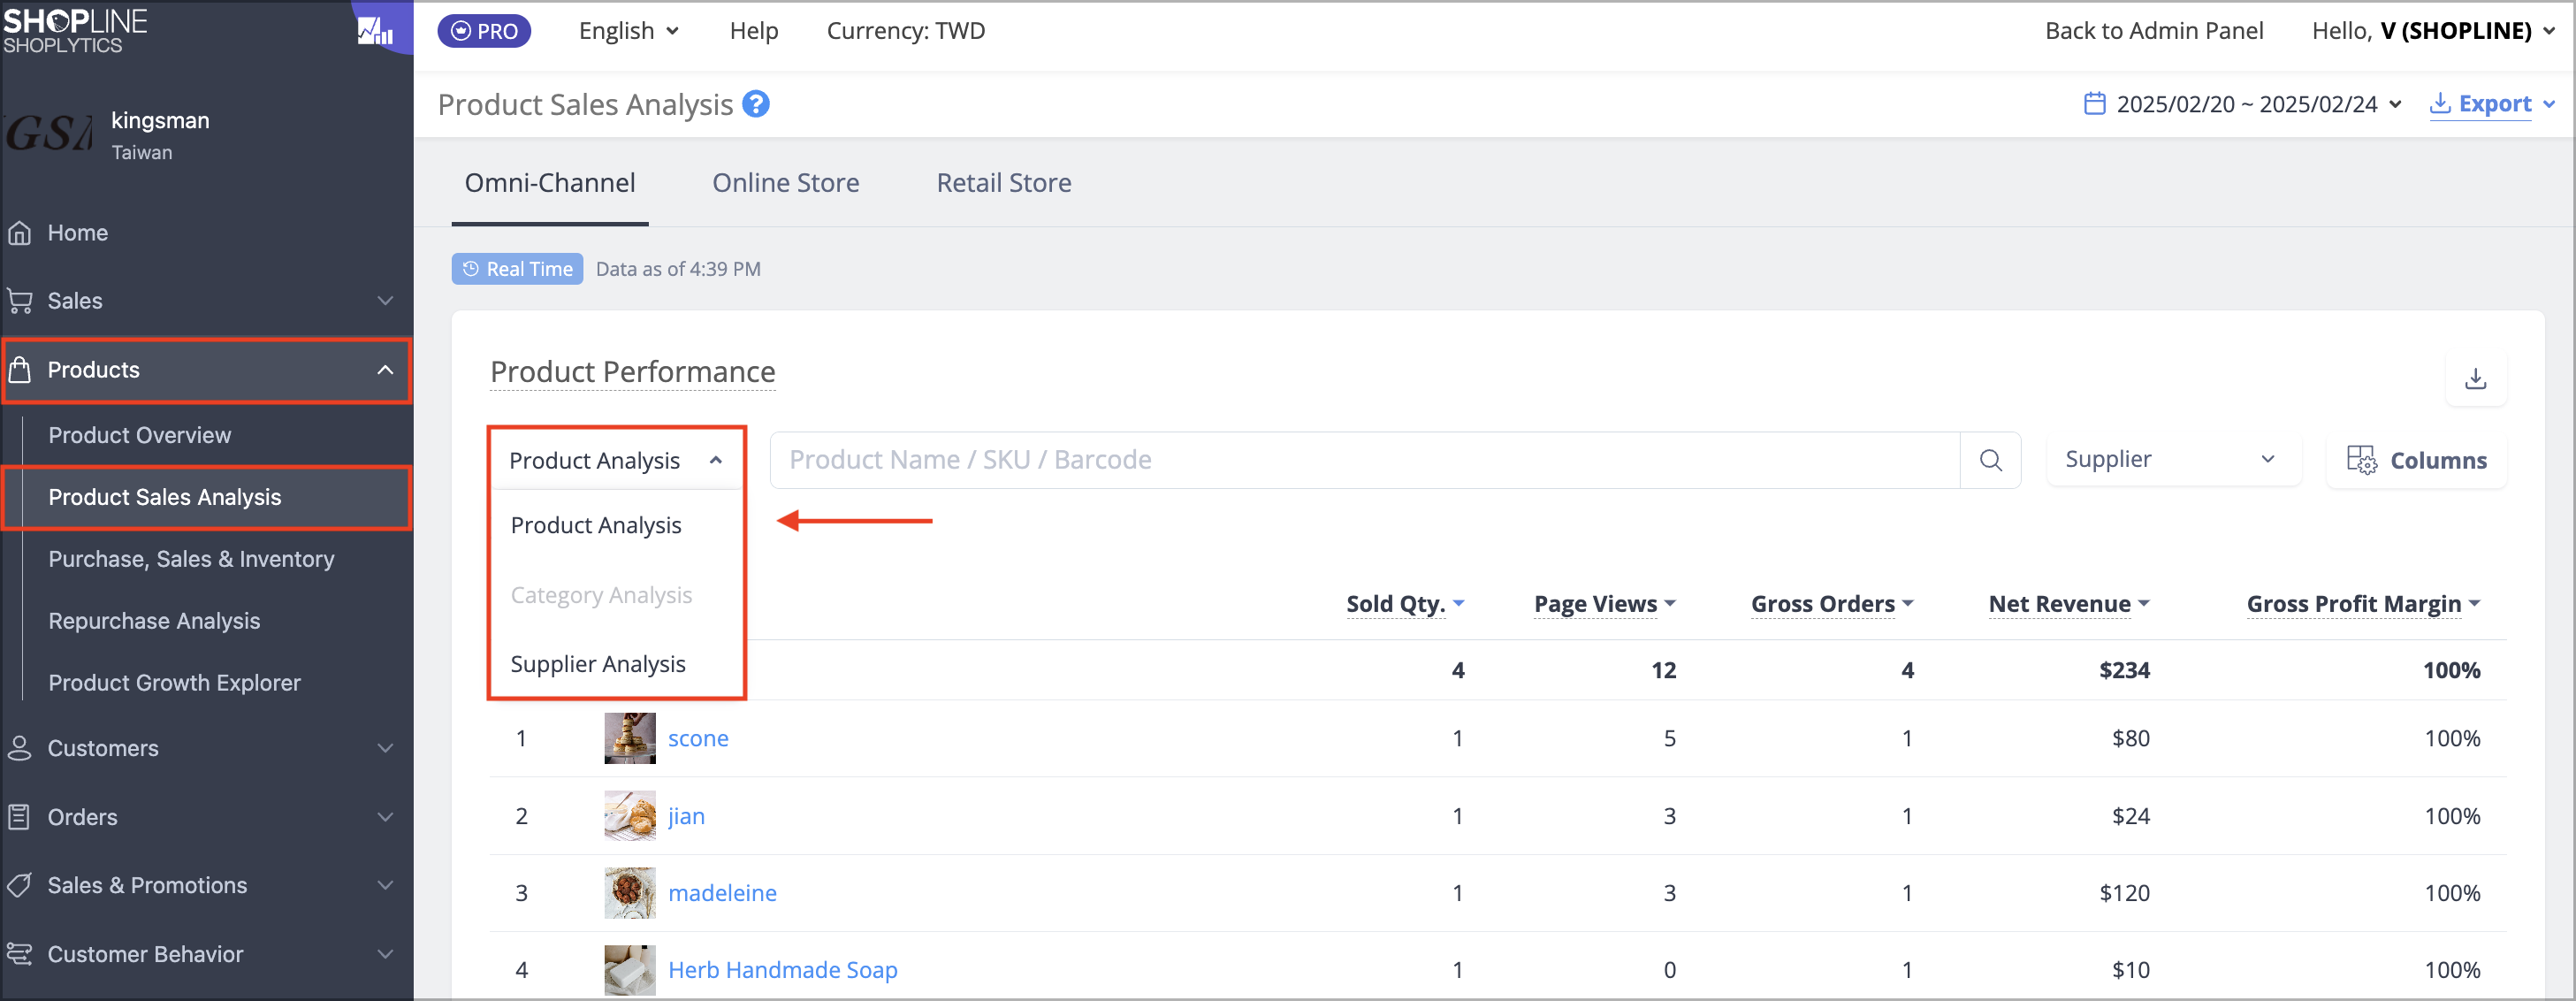
Task: Sort by Net Revenue column
Action: coord(2069,604)
